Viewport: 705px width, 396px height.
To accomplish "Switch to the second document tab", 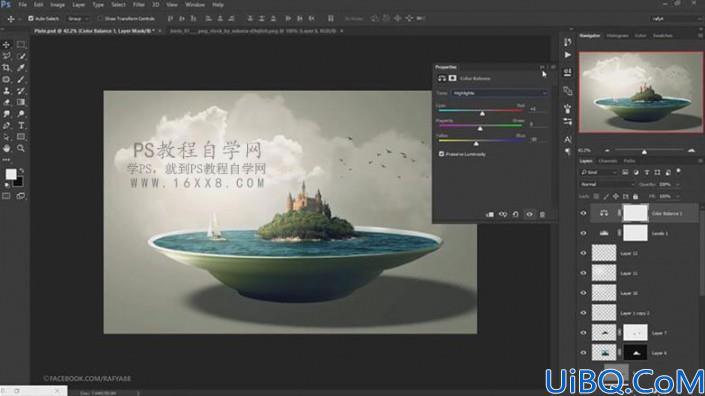I will 253,31.
